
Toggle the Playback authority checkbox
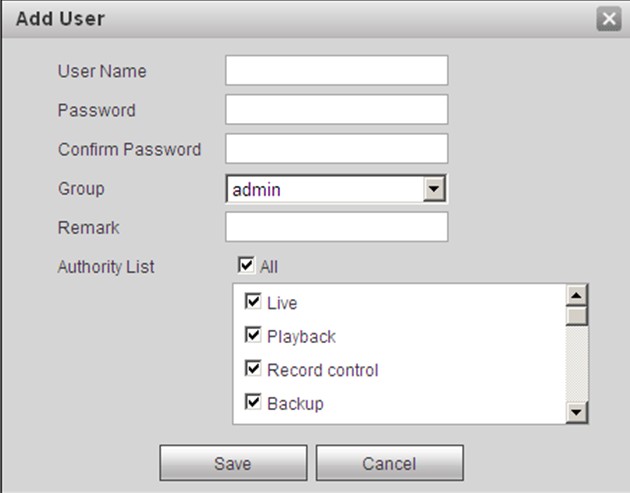253,335
